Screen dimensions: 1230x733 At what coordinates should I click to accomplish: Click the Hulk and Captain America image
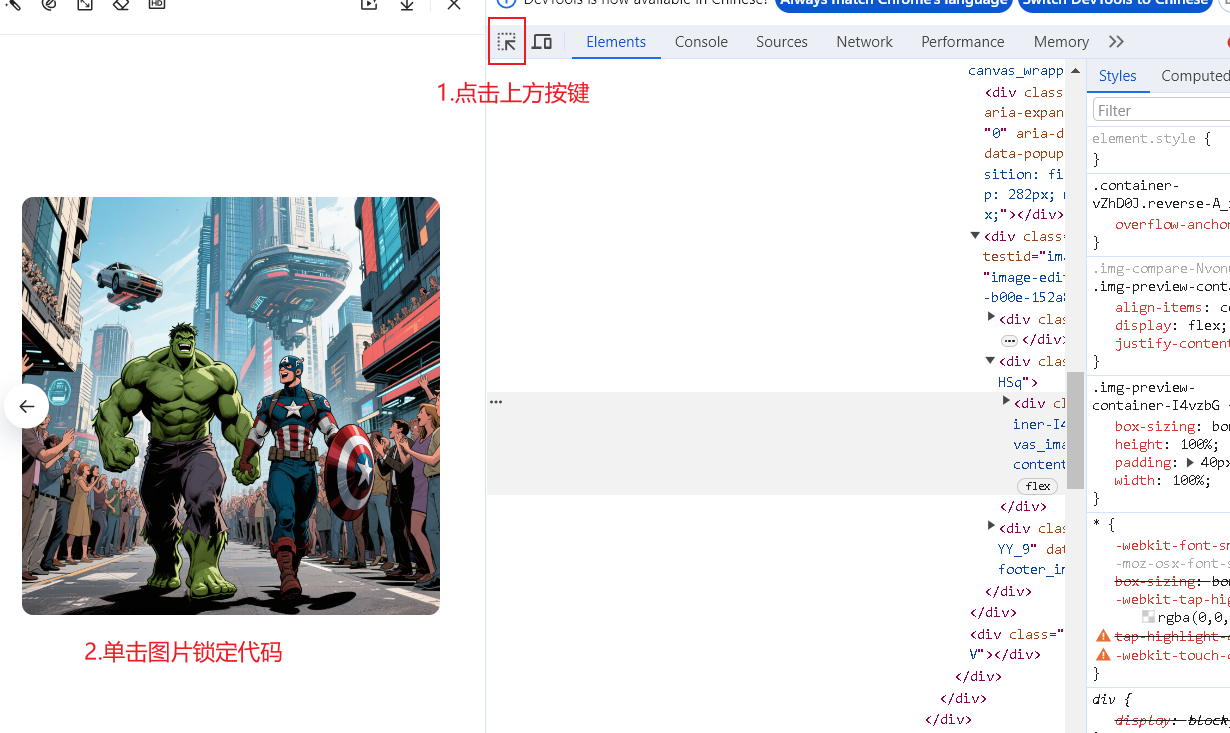pos(231,406)
